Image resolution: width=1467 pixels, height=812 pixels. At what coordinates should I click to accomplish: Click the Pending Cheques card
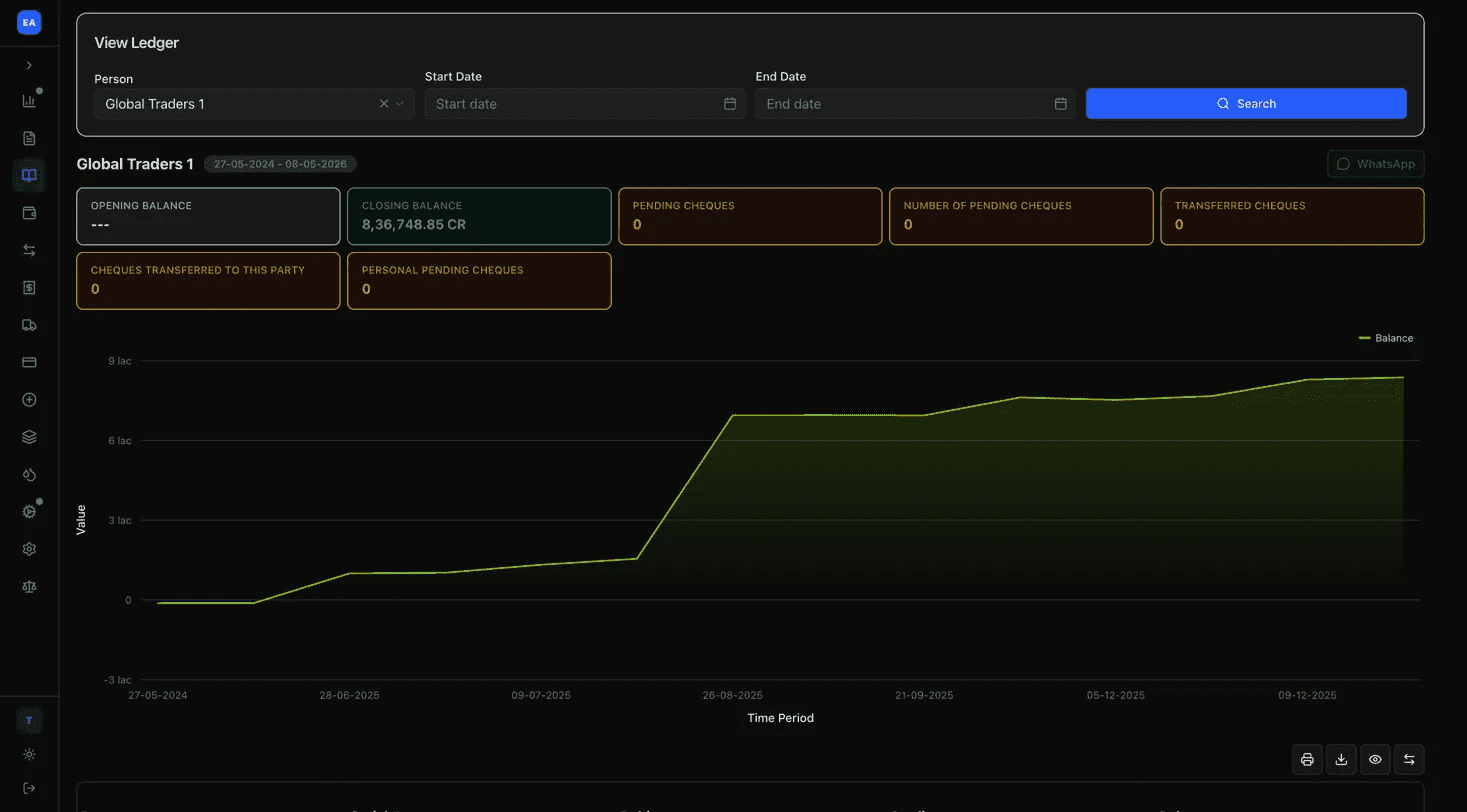coord(750,216)
